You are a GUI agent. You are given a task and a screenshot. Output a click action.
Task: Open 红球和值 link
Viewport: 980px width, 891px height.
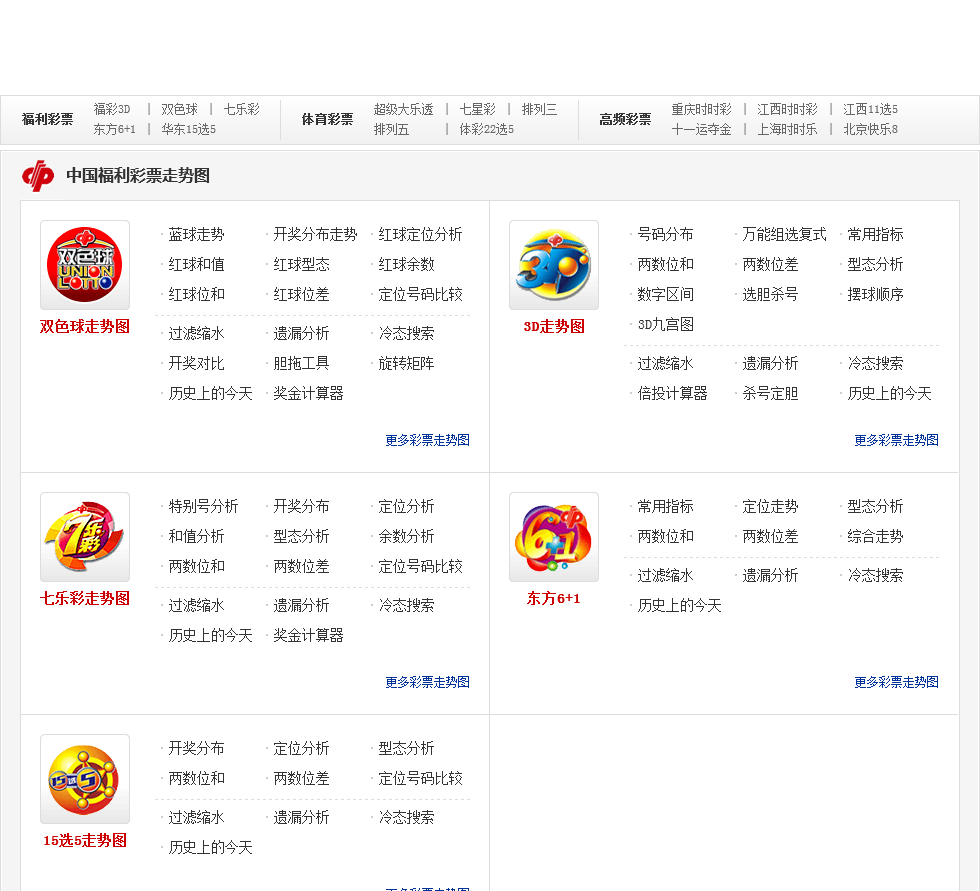click(196, 264)
